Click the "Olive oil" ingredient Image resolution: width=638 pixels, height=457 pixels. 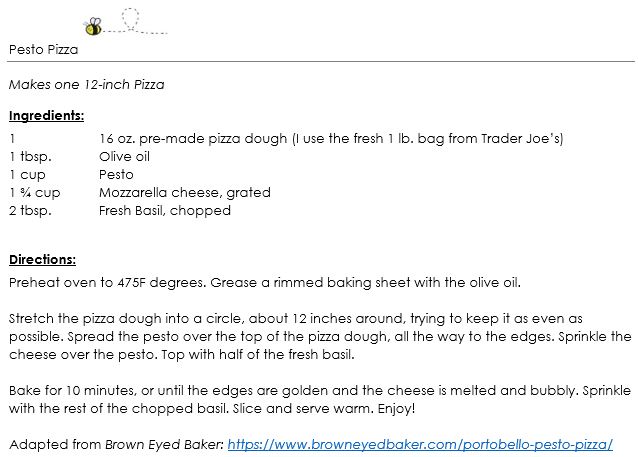(x=125, y=157)
